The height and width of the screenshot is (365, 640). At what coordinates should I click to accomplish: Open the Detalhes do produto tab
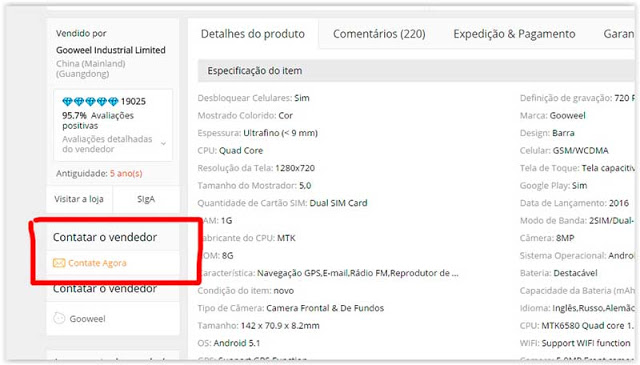click(253, 33)
